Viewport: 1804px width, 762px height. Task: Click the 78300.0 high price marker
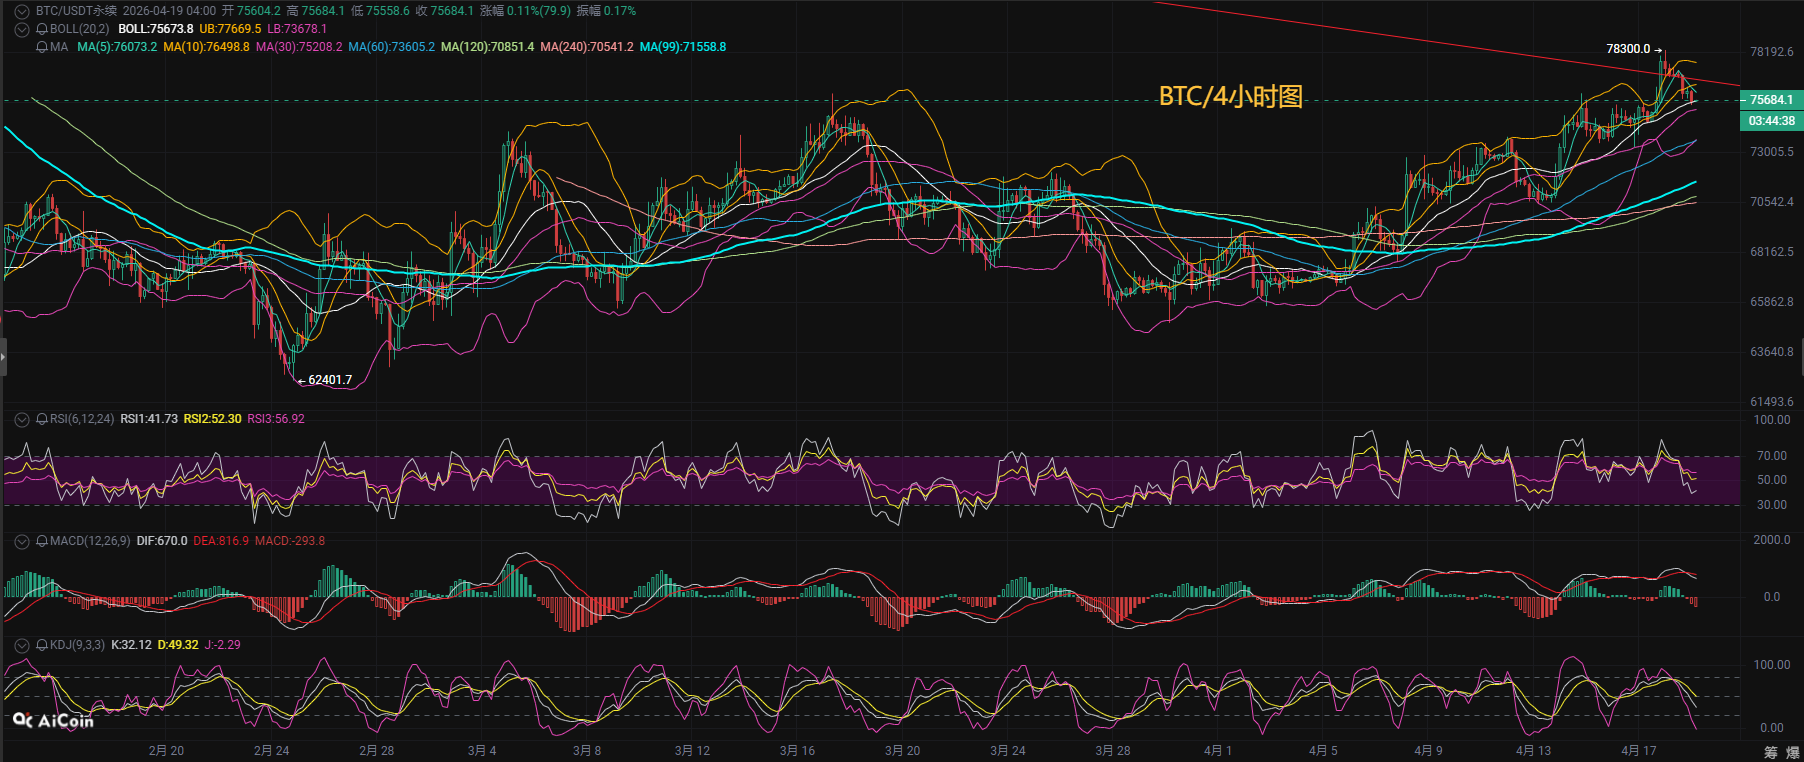tap(1628, 49)
